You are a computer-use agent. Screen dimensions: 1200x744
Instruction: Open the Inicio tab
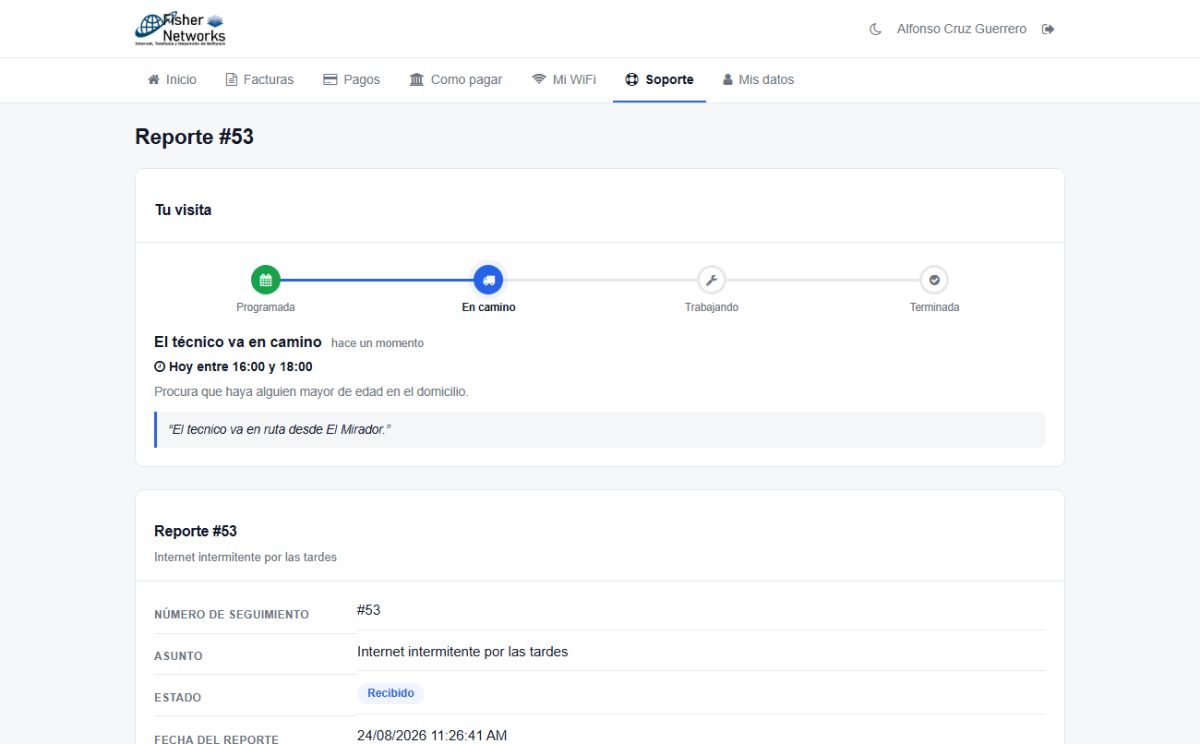[x=172, y=80]
